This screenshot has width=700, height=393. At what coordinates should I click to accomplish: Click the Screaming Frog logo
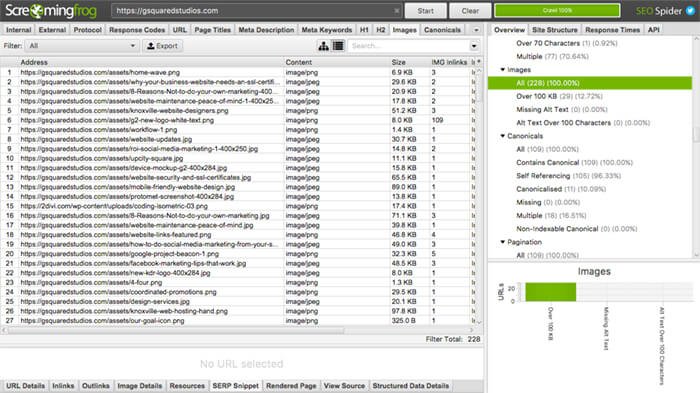(x=50, y=11)
